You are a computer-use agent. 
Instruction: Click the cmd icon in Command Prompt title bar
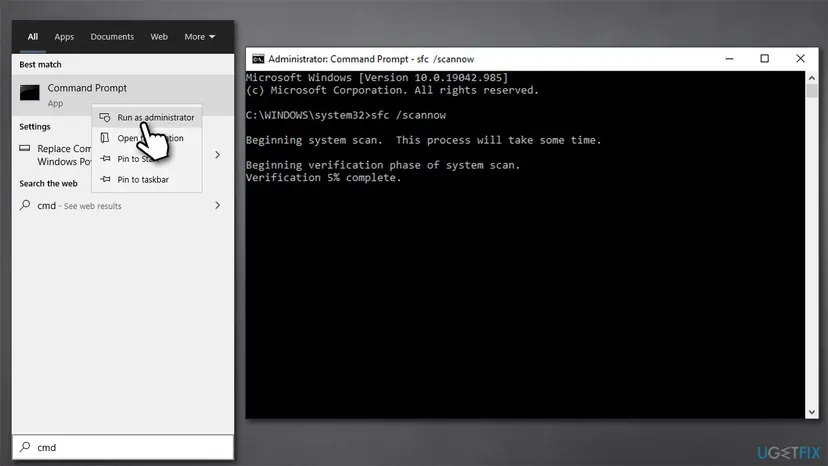(258, 59)
